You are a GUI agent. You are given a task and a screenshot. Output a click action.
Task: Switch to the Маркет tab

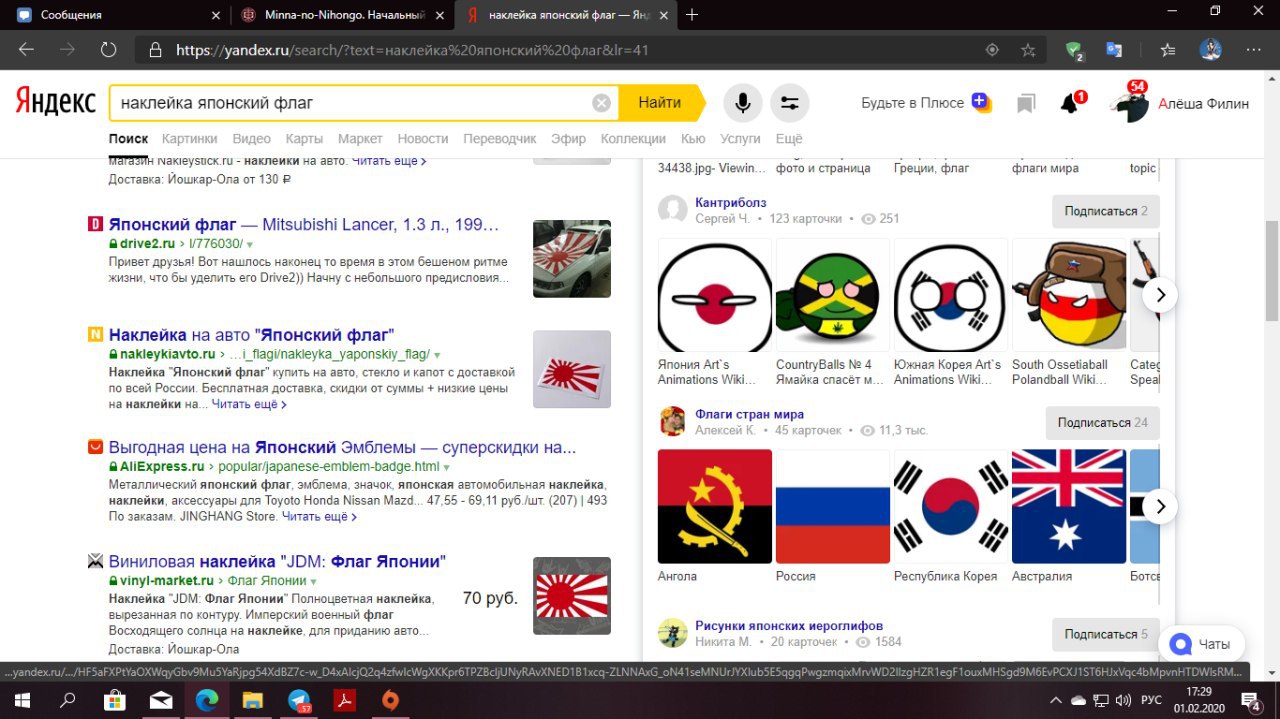click(x=360, y=139)
